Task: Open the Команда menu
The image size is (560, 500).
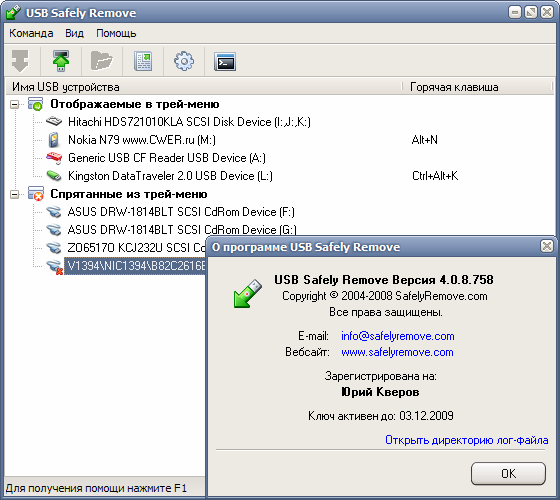Action: [31, 33]
